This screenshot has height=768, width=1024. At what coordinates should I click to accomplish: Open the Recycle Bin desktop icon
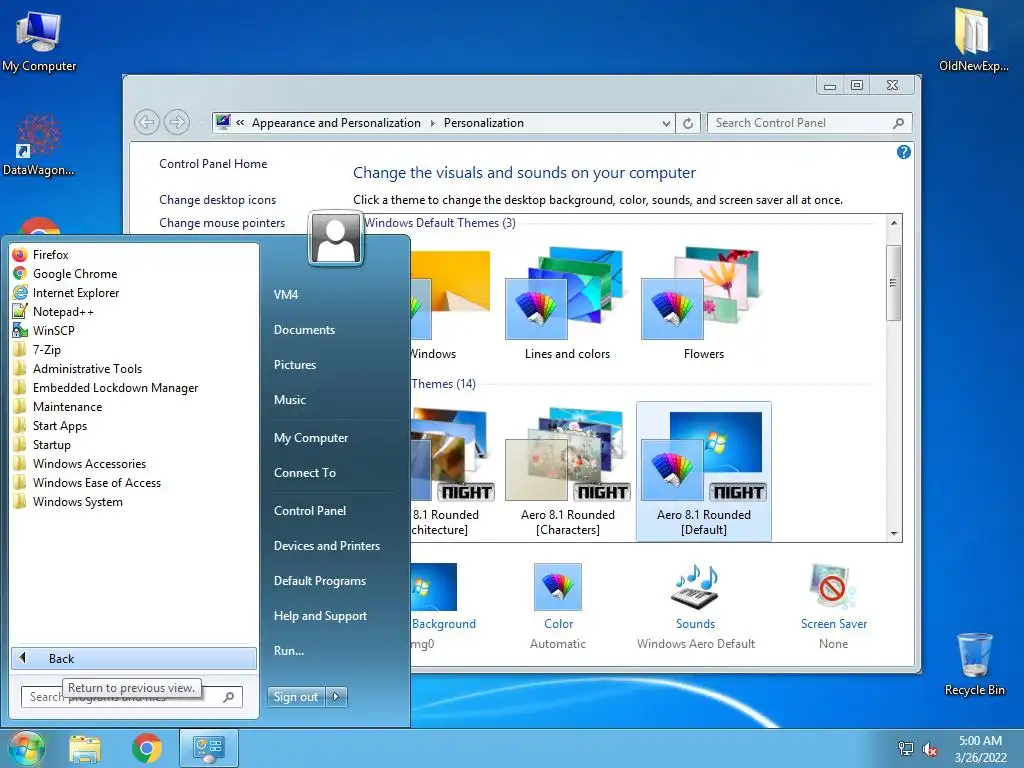tap(974, 664)
